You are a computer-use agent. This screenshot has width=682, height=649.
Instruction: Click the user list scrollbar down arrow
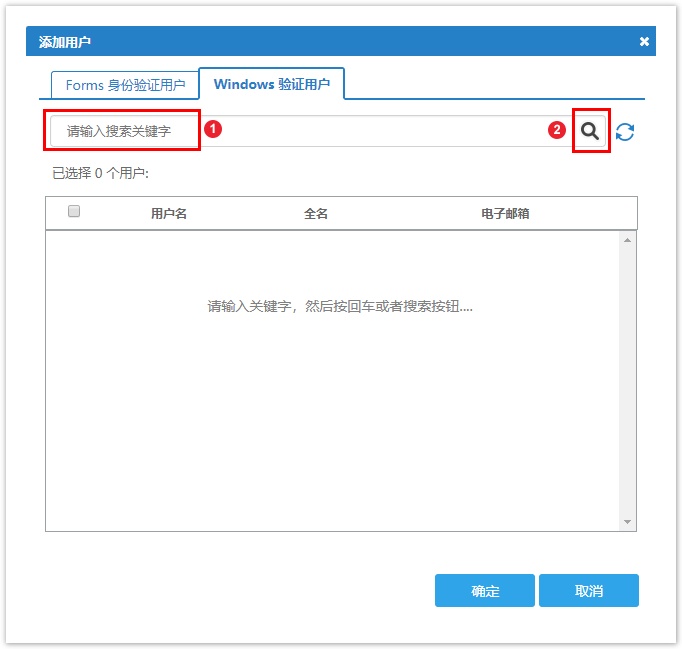(627, 522)
